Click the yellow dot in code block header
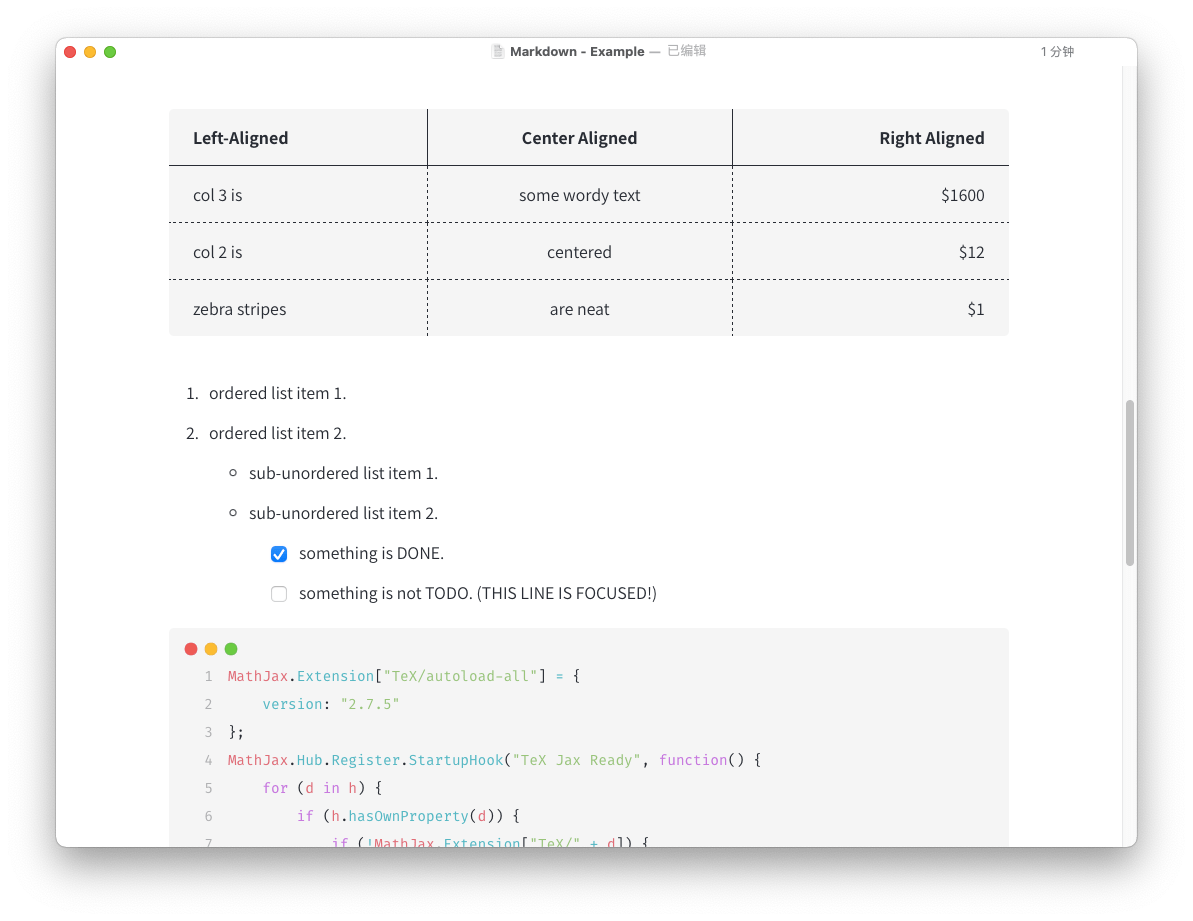Screen dimensions: 1193x921 point(211,649)
